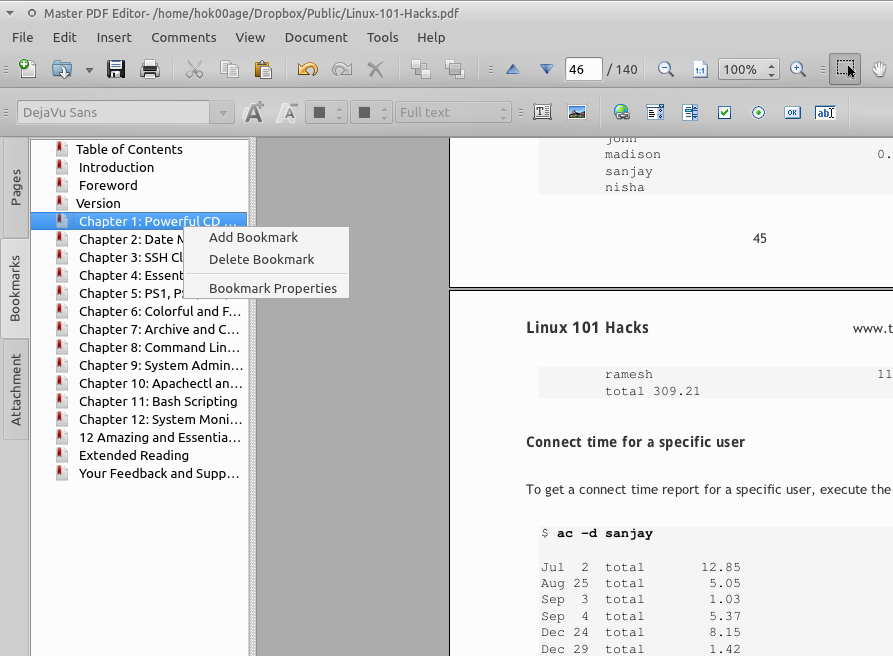The width and height of the screenshot is (893, 656).
Task: Add a hyperlink with the Link tool
Action: (621, 112)
